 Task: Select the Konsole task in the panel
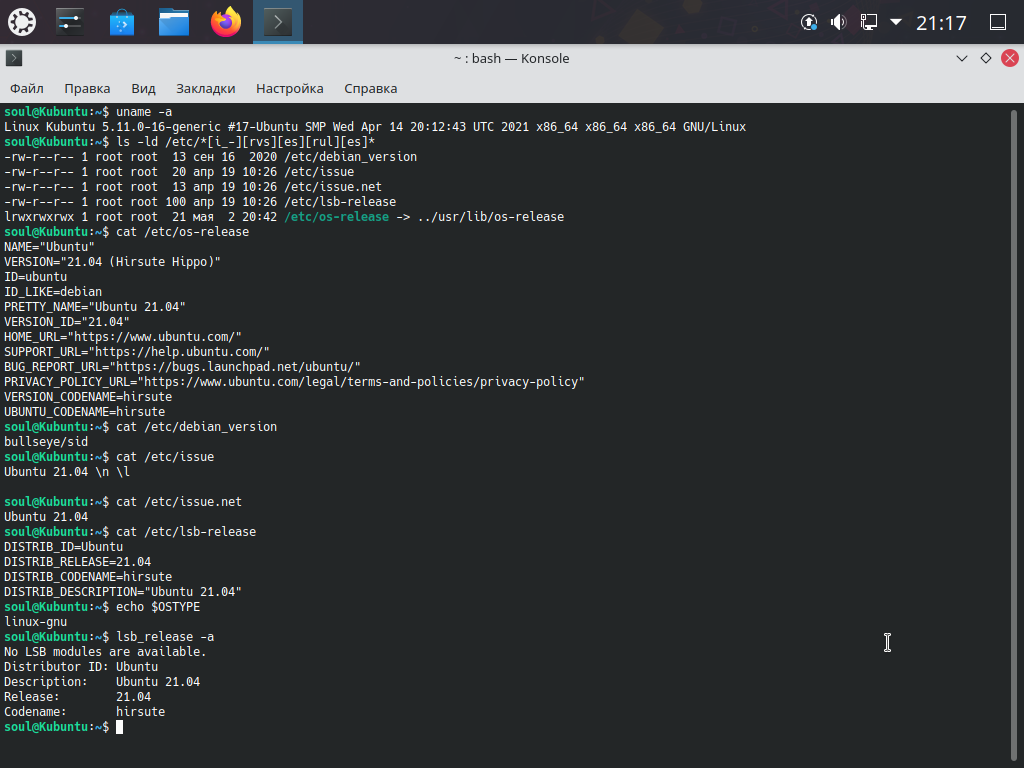pyautogui.click(x=278, y=22)
